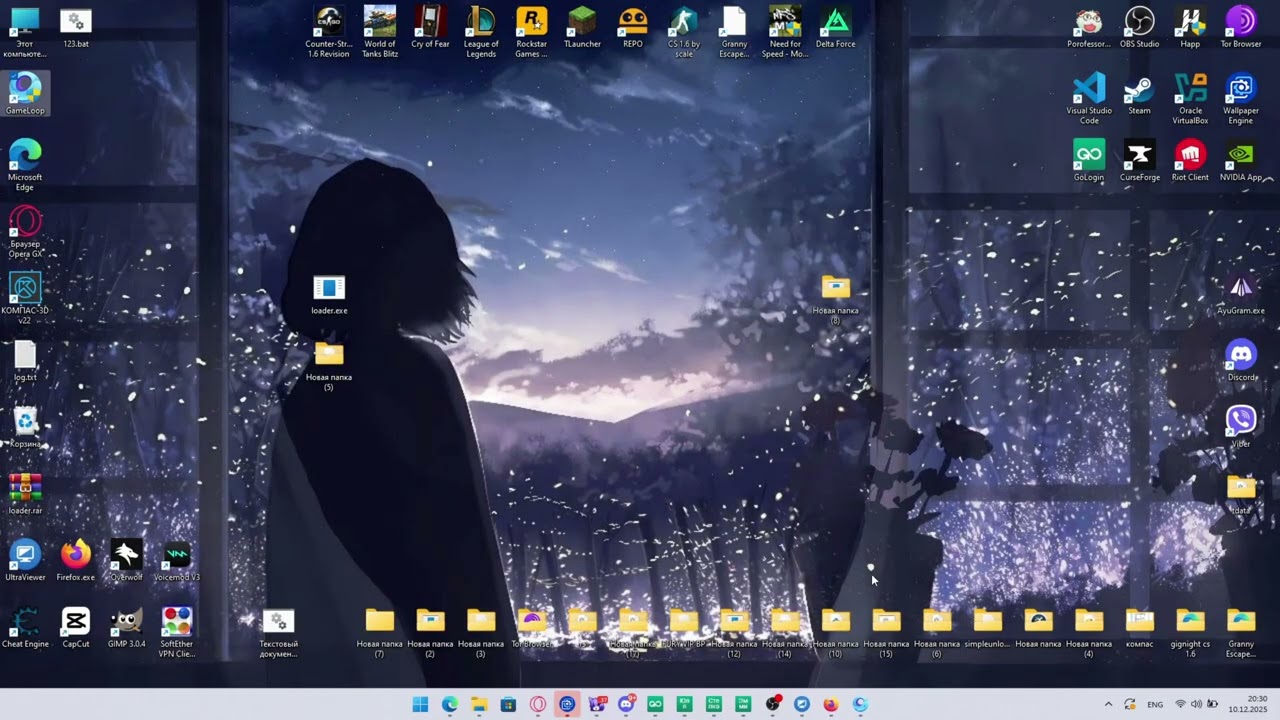
Task: Open Wallpaper Engine shortcut
Action: click(1241, 99)
